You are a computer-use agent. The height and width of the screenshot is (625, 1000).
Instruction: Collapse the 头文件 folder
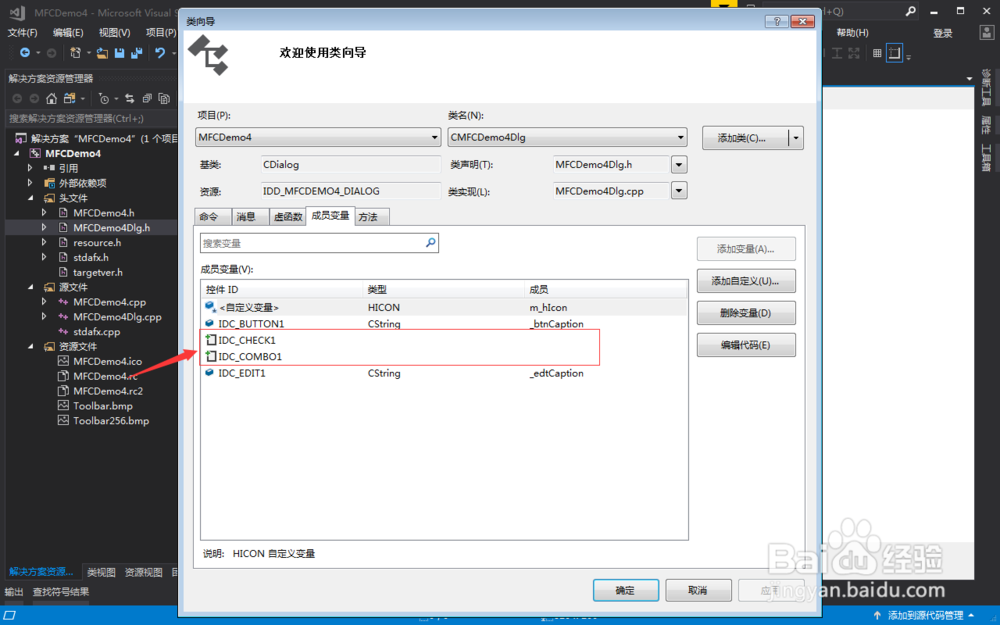point(30,198)
